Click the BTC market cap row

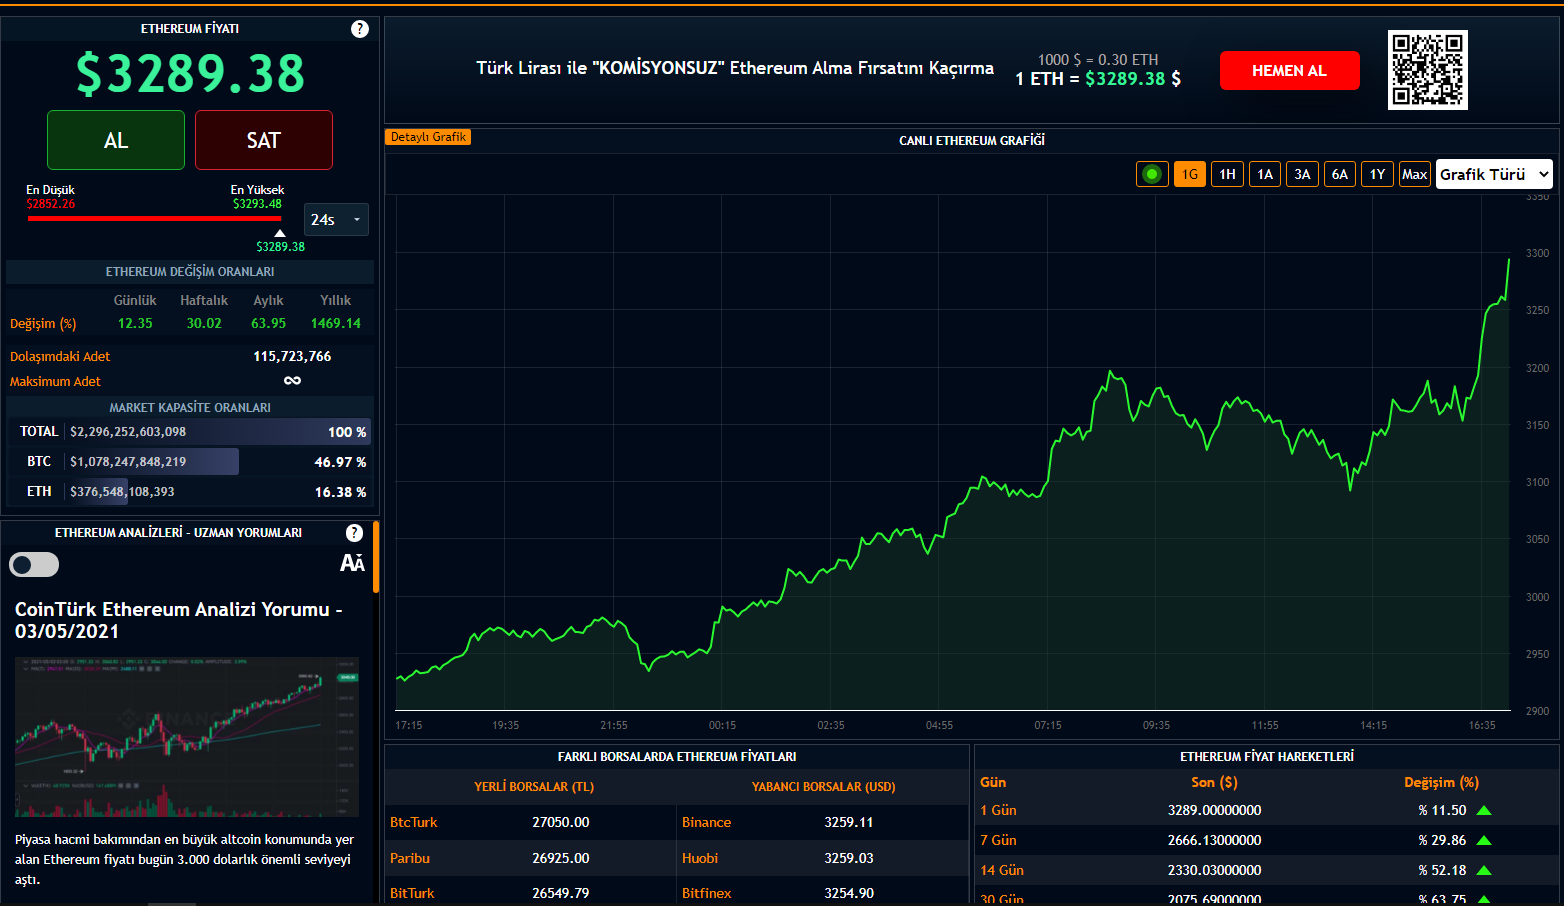click(x=190, y=462)
